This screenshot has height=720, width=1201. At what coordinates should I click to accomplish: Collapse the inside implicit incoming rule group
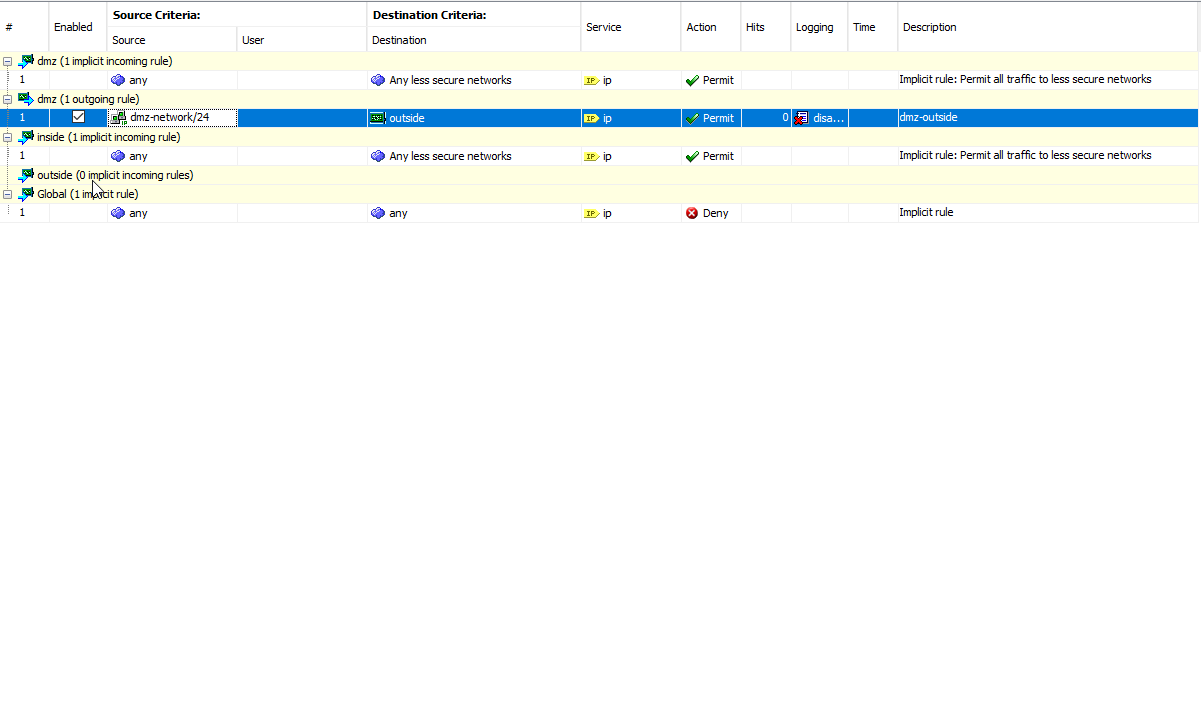click(x=8, y=137)
